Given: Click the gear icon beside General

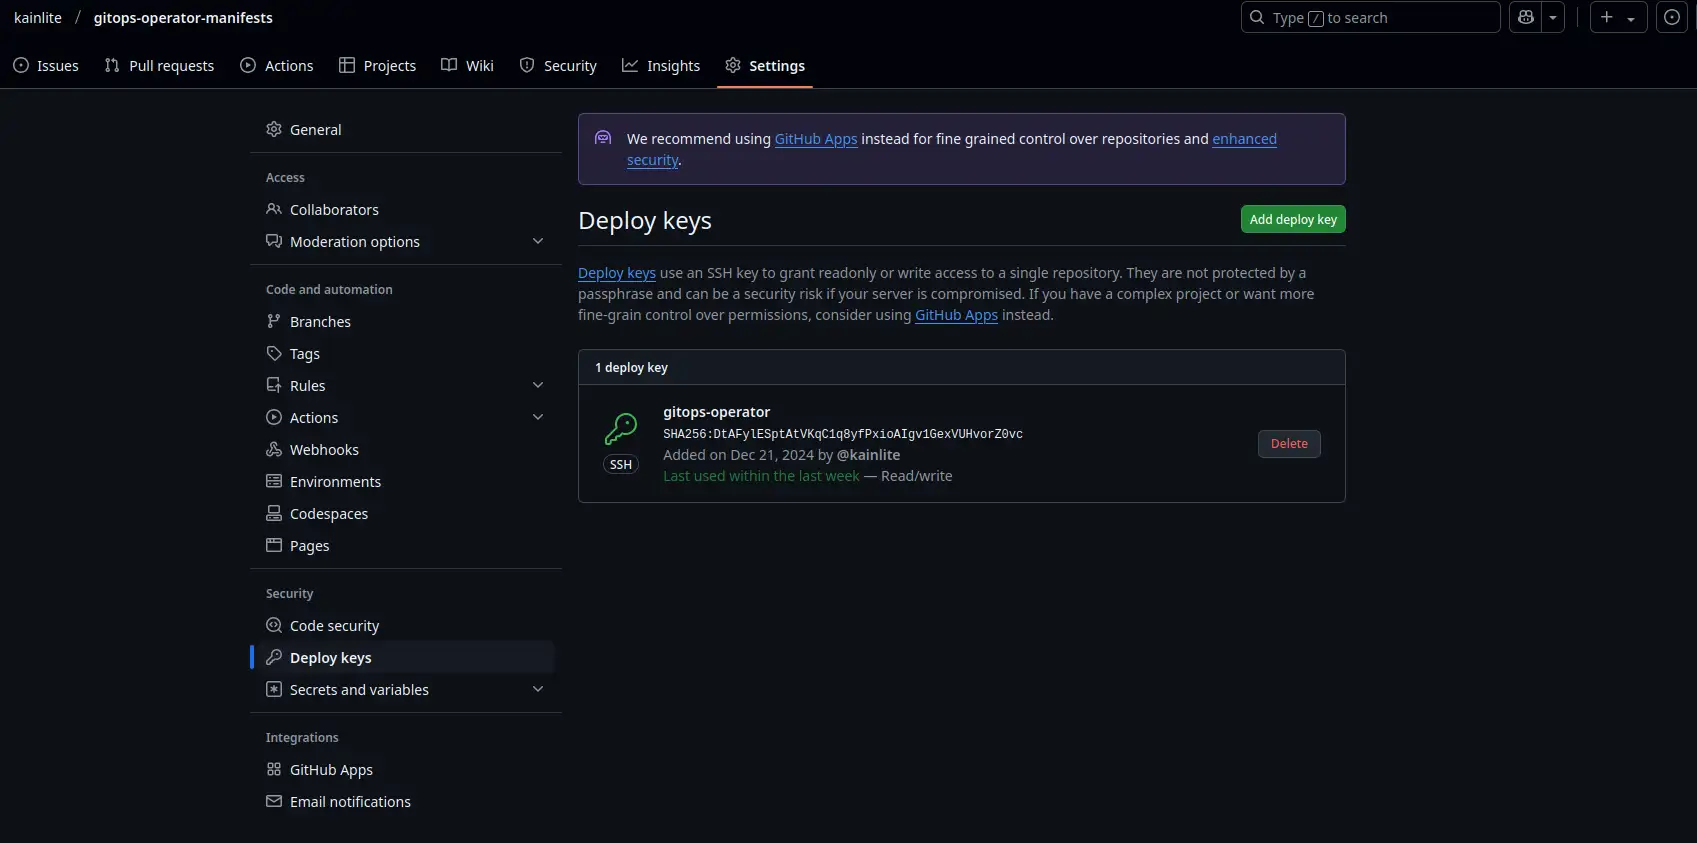Looking at the screenshot, I should pos(274,129).
